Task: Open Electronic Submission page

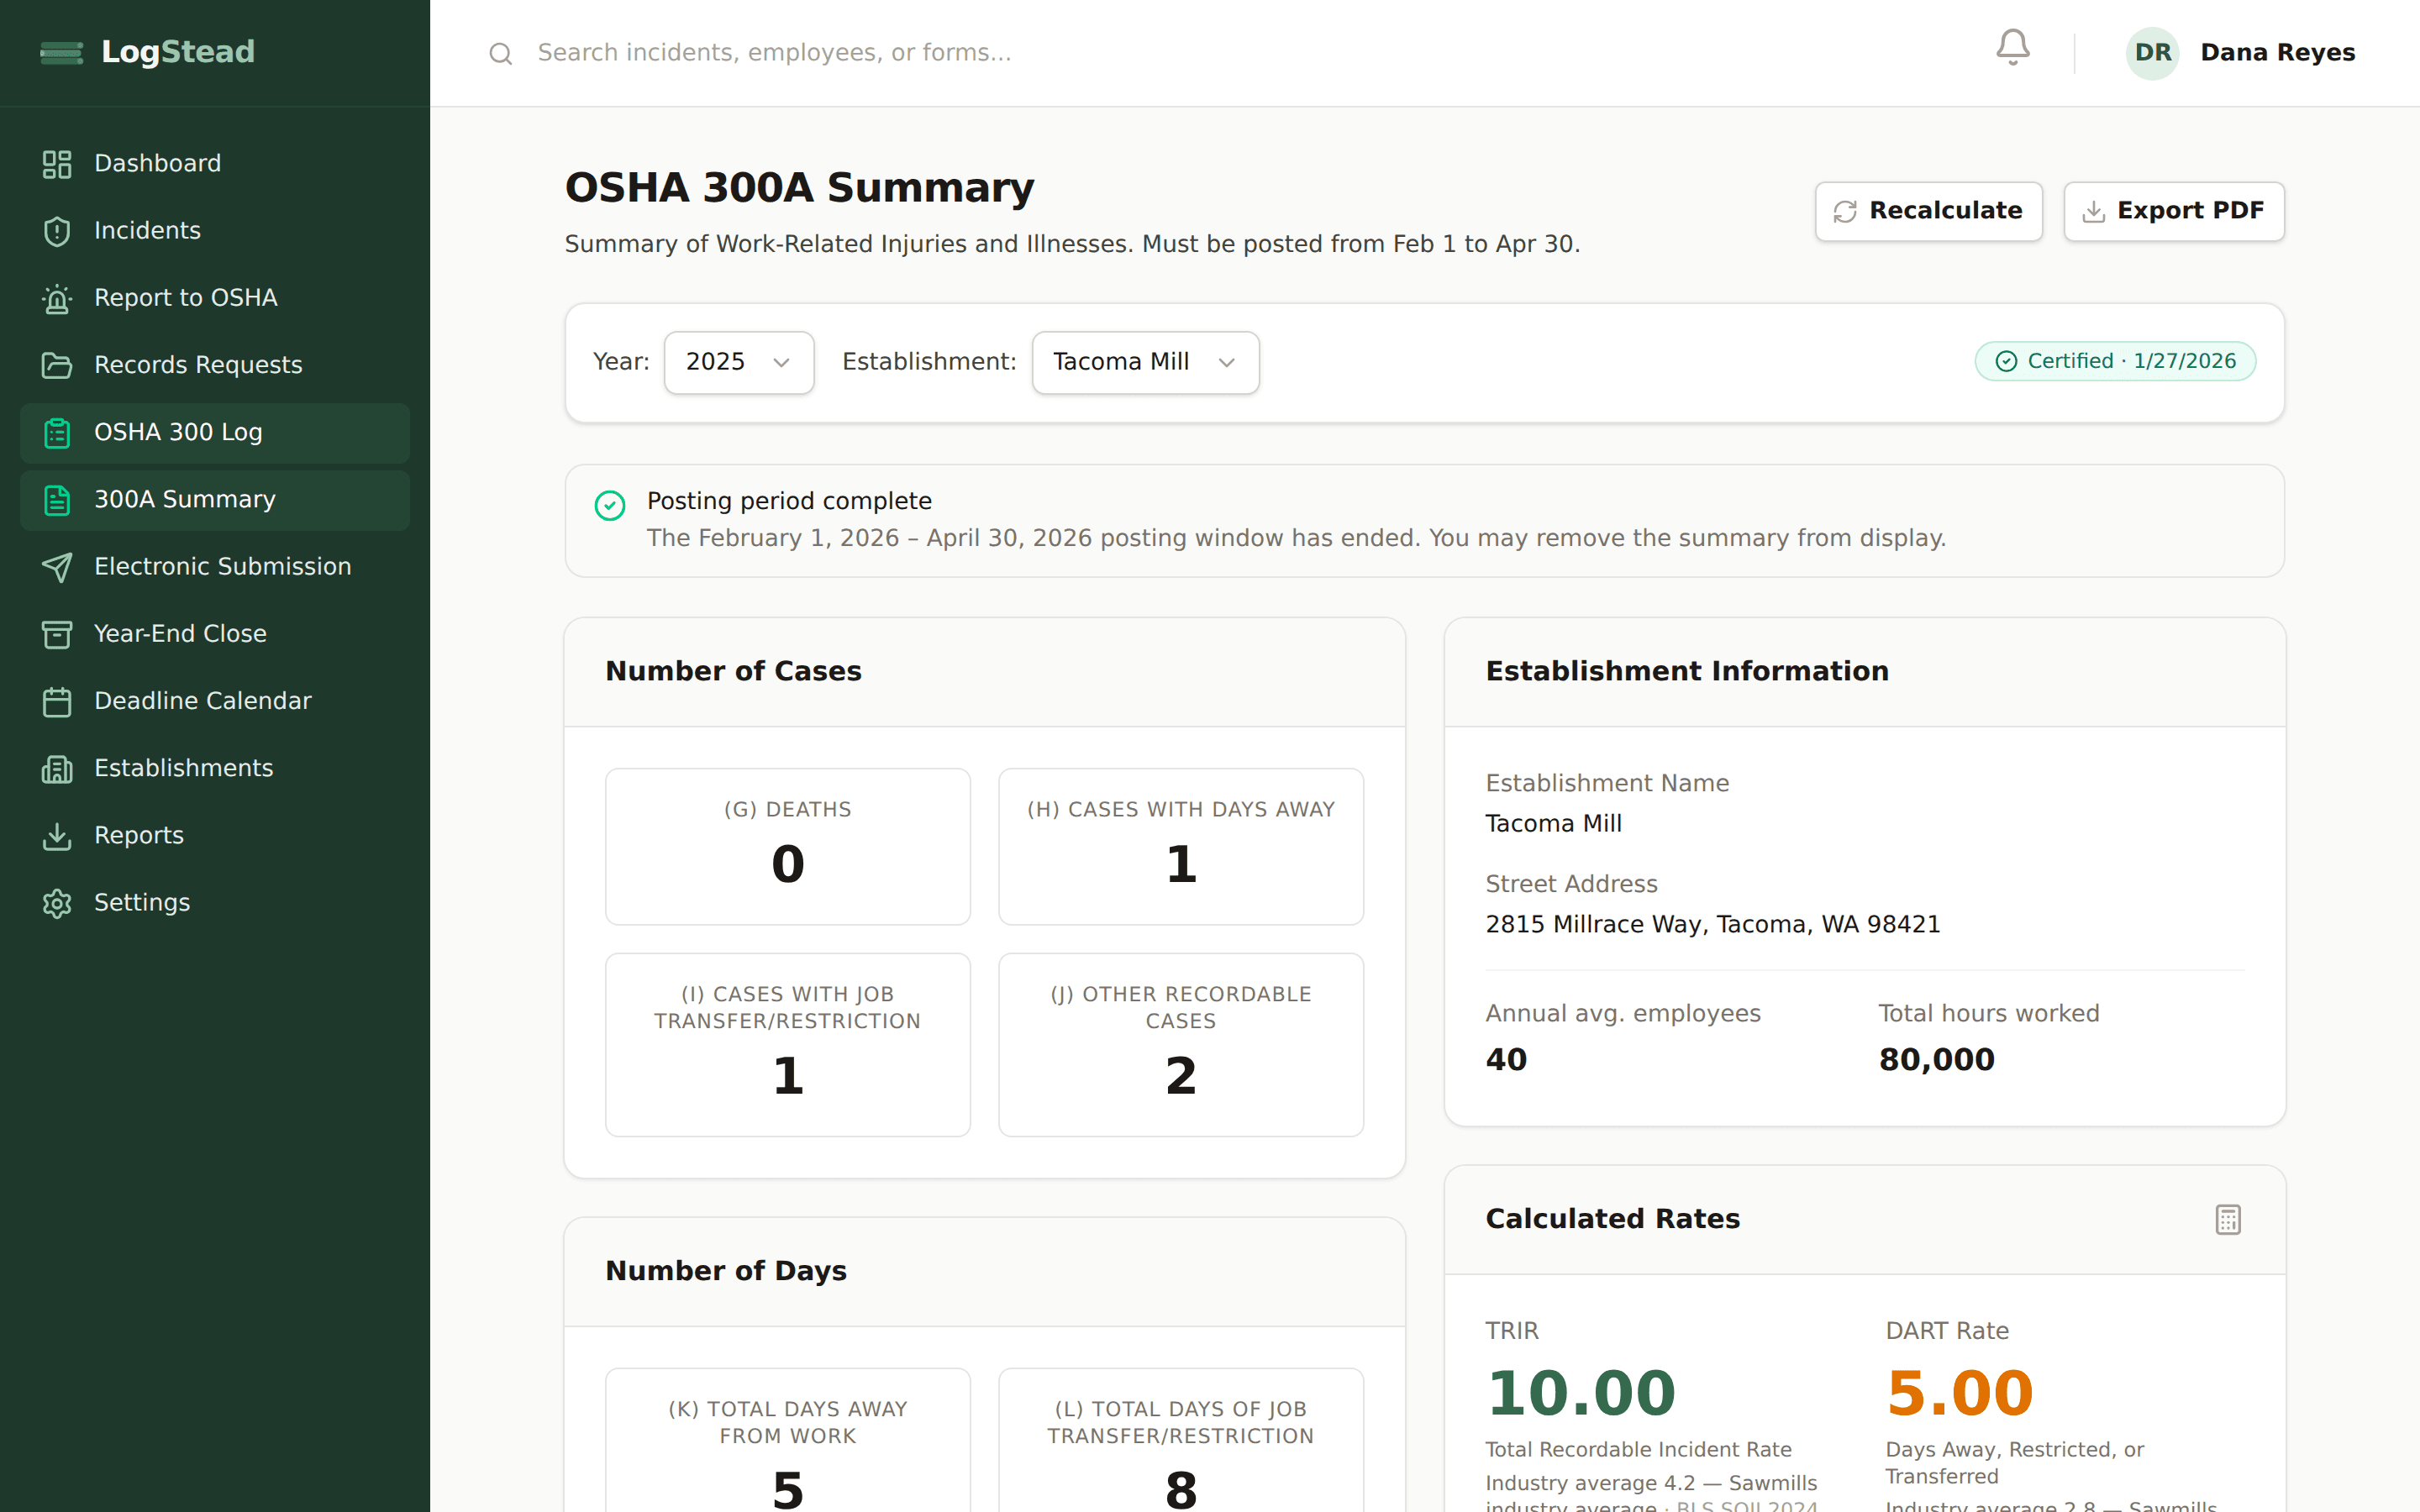Action: pyautogui.click(x=215, y=567)
